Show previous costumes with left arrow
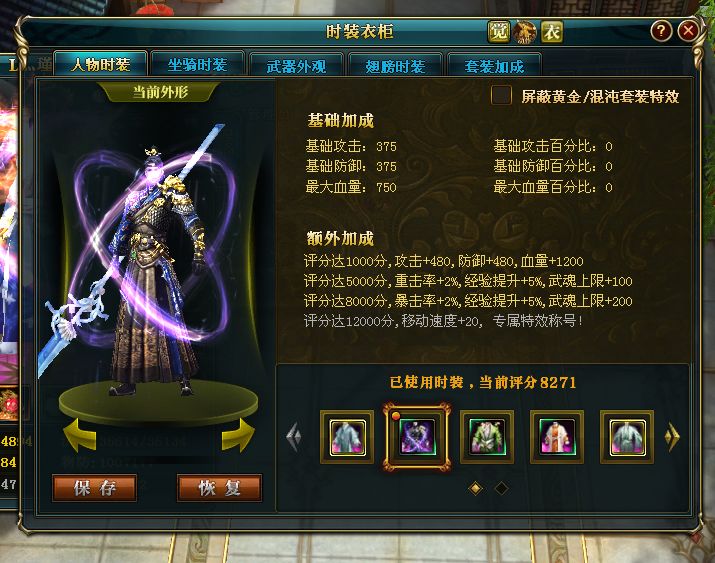The image size is (715, 563). click(x=294, y=437)
